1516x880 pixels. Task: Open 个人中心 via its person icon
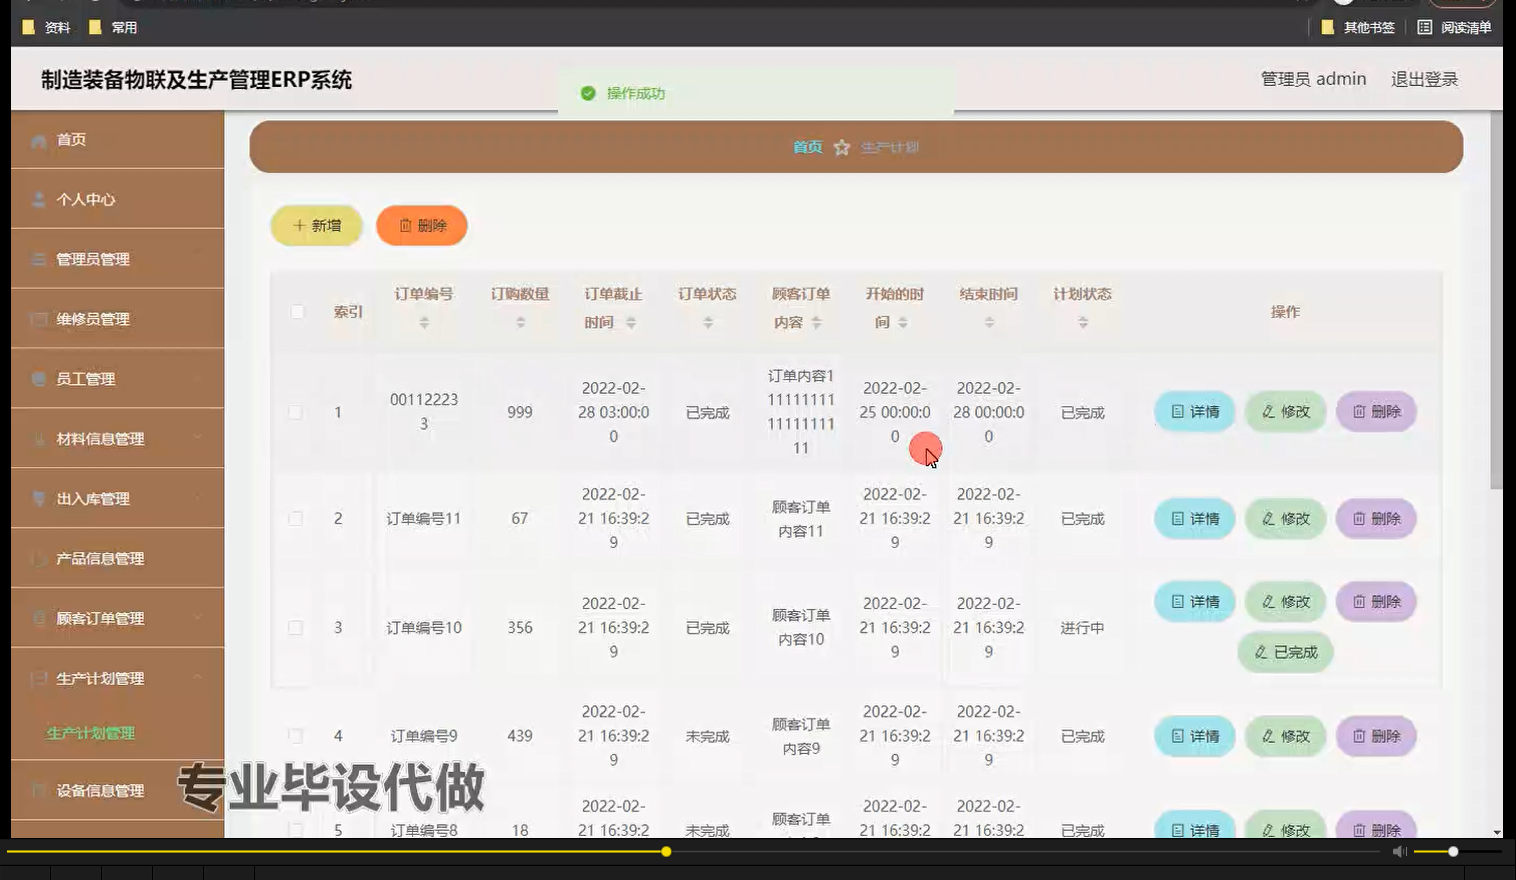(36, 199)
